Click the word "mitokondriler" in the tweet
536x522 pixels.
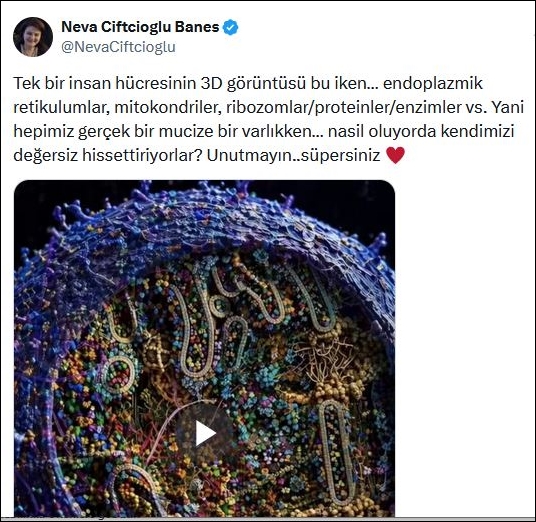166,107
